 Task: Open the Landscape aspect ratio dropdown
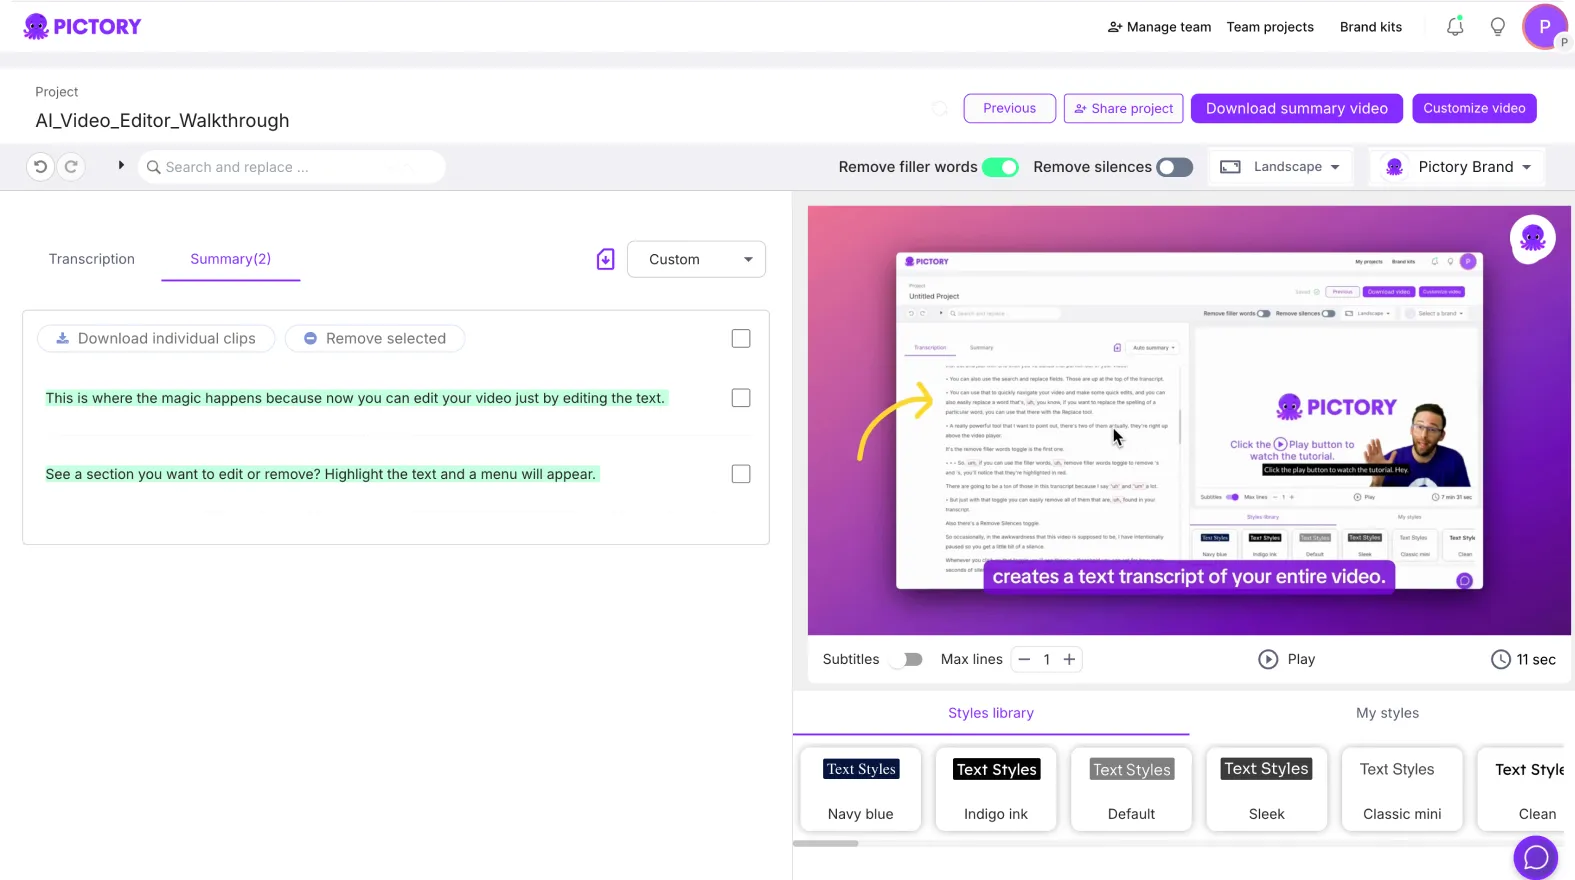1280,167
